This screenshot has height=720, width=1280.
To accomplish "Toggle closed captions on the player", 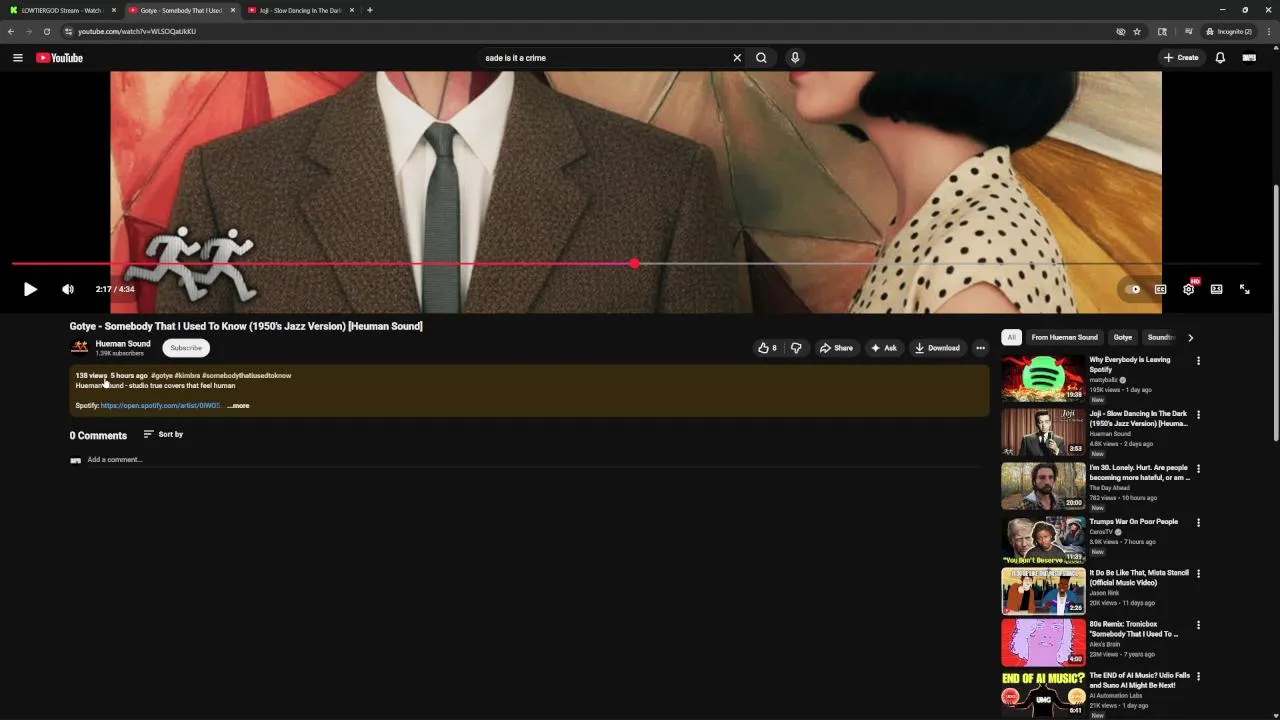I will [x=1160, y=289].
